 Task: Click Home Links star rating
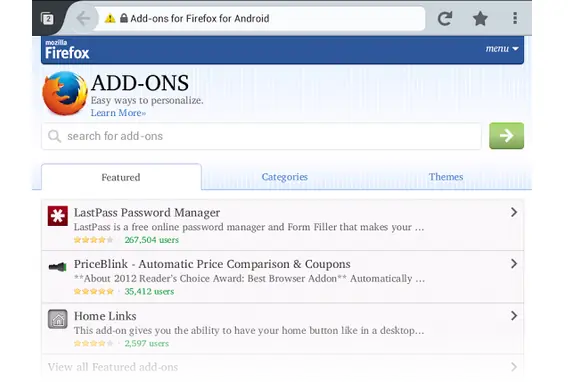click(x=93, y=343)
